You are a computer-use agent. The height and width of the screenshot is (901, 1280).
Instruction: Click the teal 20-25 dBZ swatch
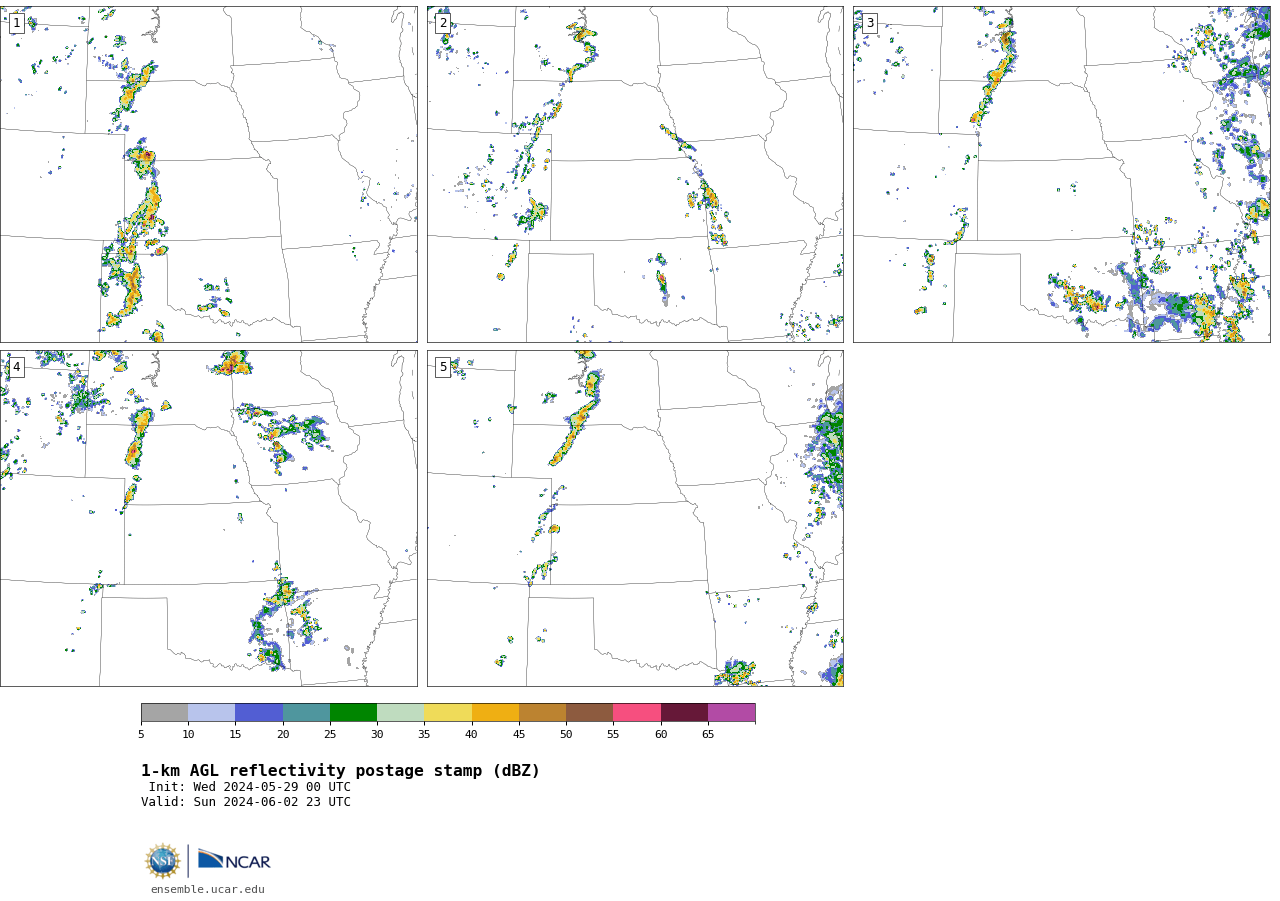point(306,713)
